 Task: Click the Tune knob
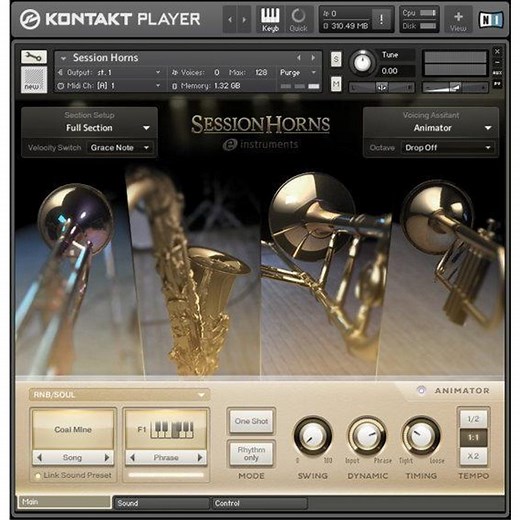362,63
